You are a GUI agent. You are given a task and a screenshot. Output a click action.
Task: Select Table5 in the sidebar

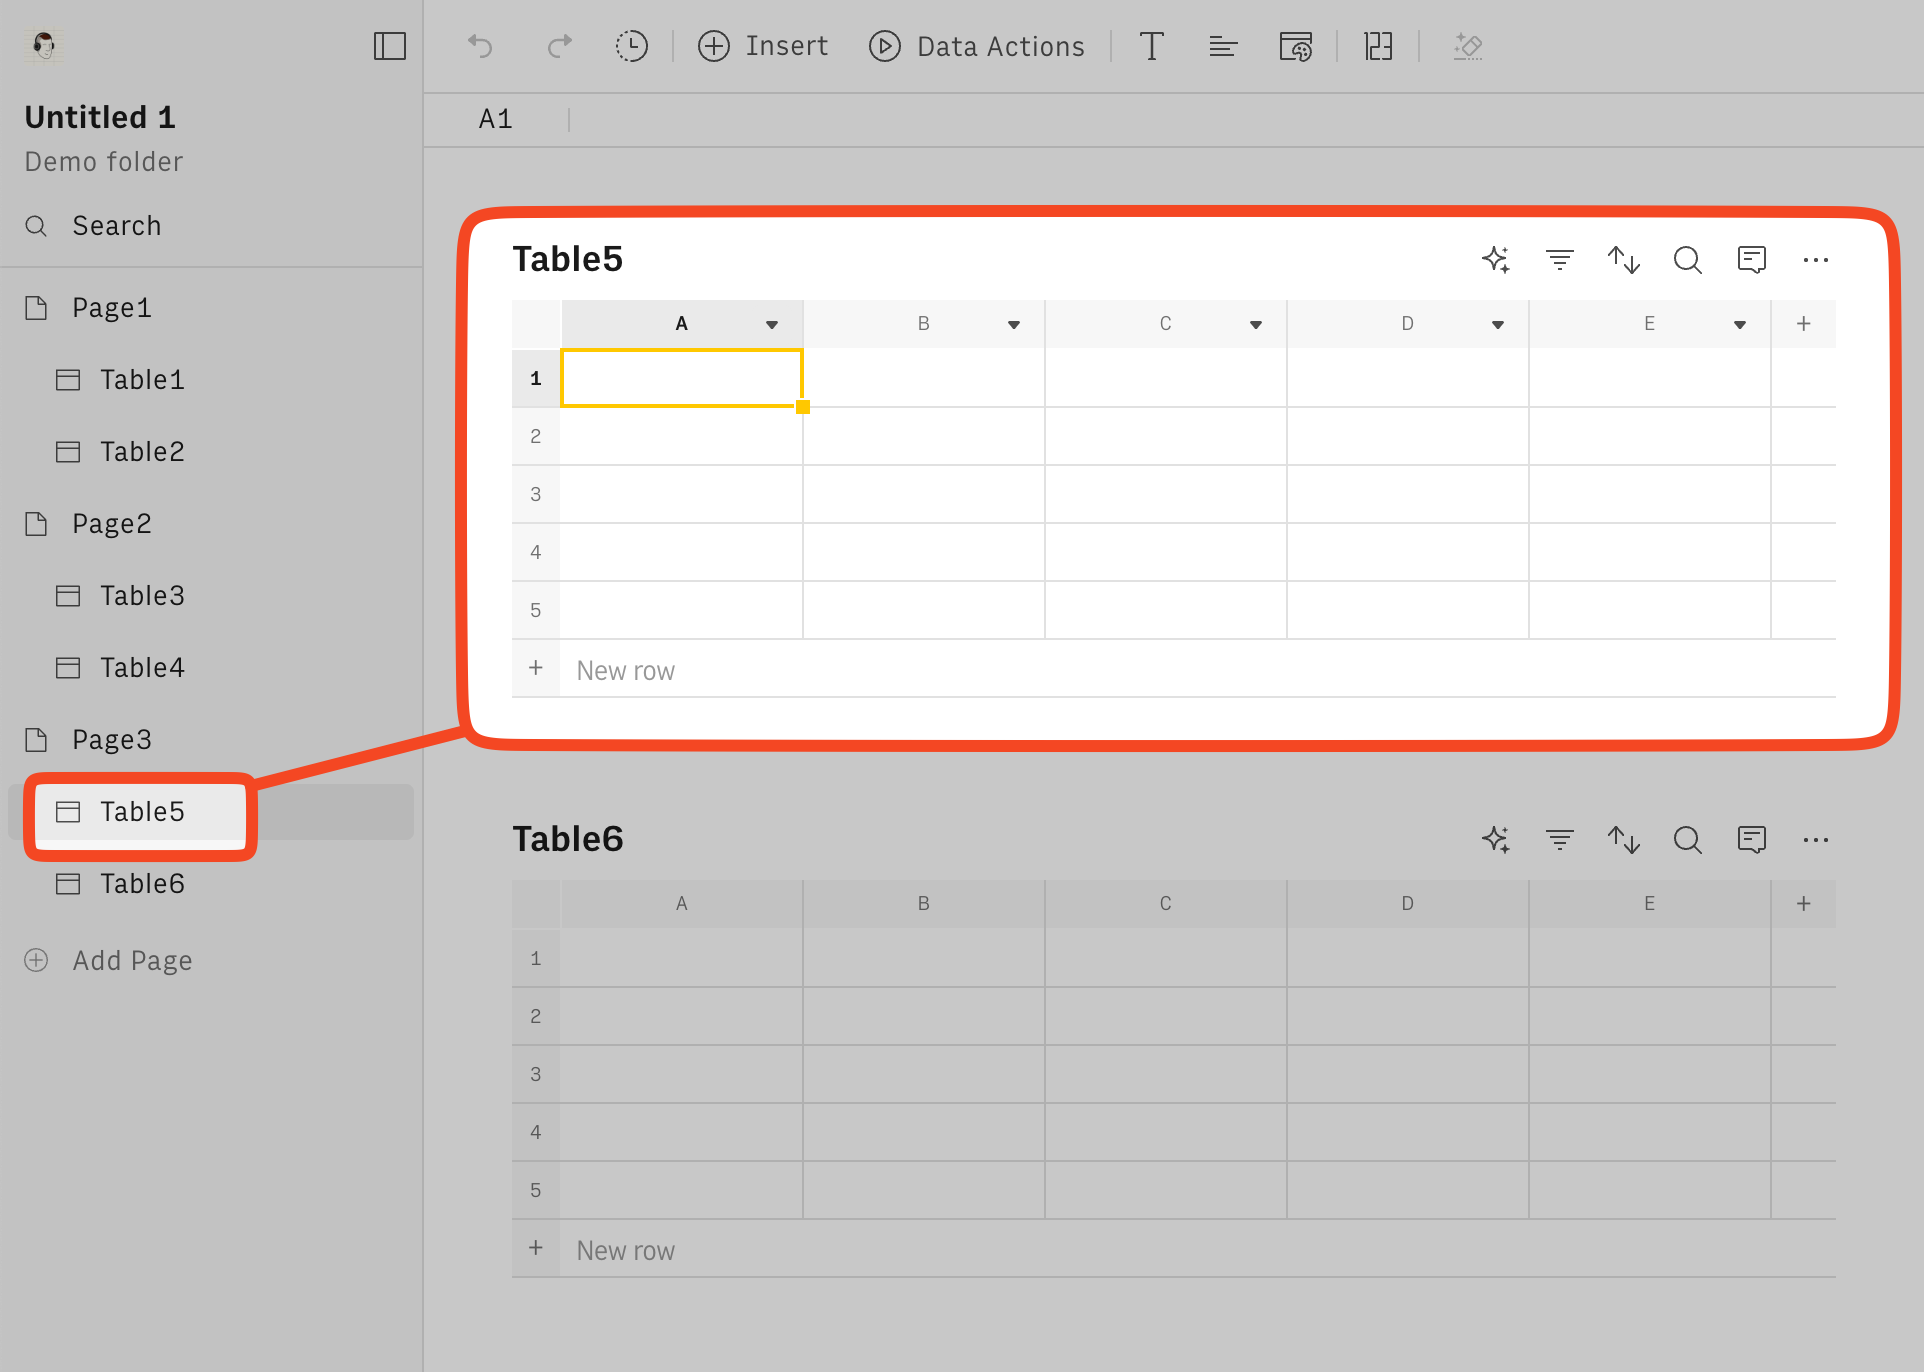(143, 811)
